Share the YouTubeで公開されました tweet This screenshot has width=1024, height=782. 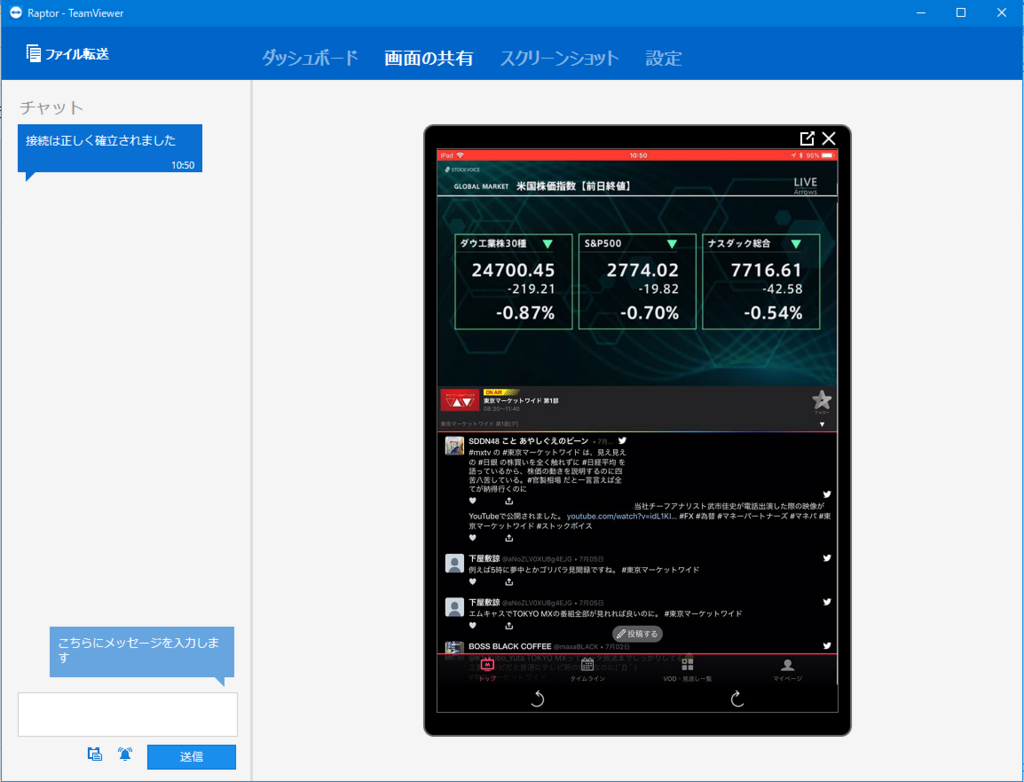tap(509, 538)
